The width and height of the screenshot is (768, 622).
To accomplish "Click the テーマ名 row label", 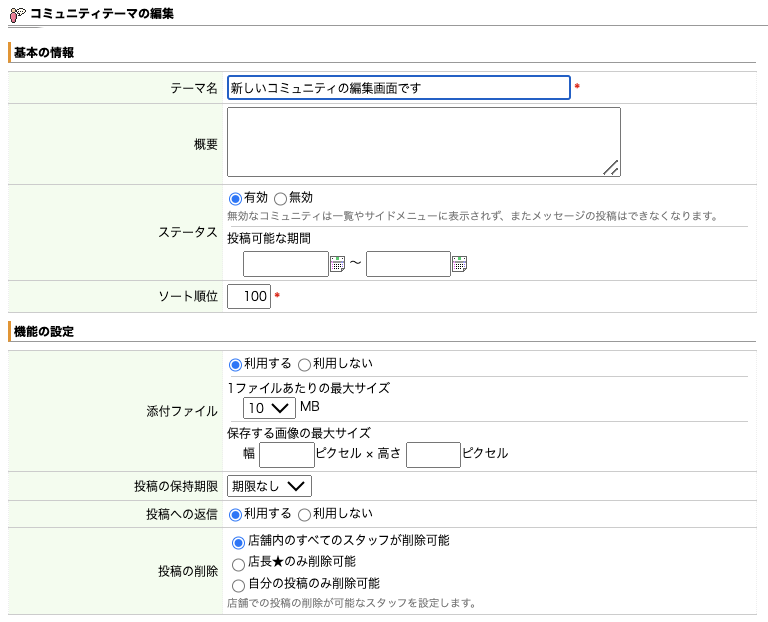I will tap(194, 88).
